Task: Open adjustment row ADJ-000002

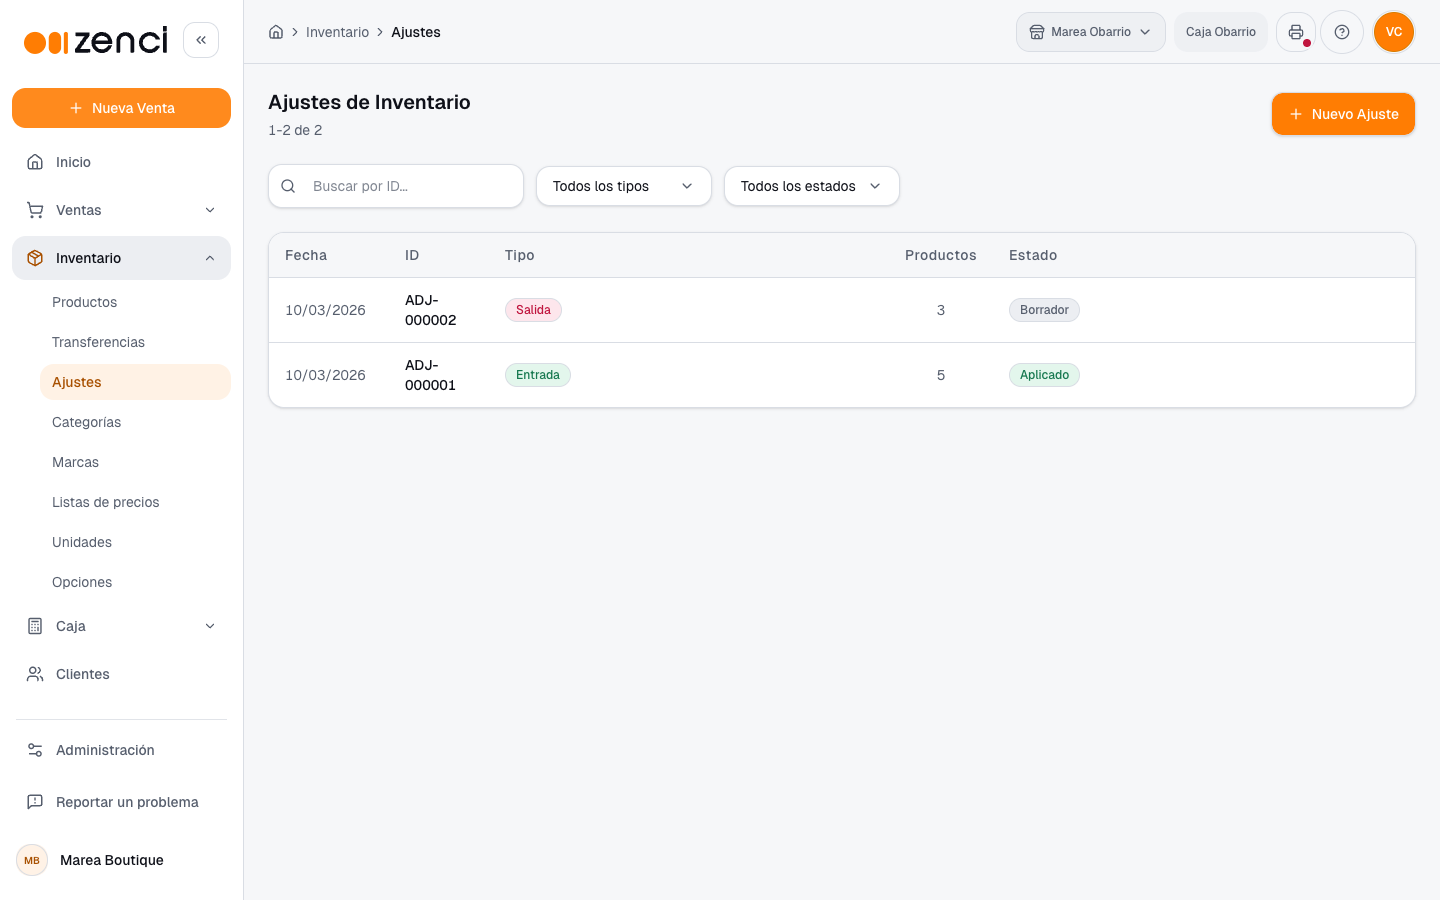Action: point(842,310)
